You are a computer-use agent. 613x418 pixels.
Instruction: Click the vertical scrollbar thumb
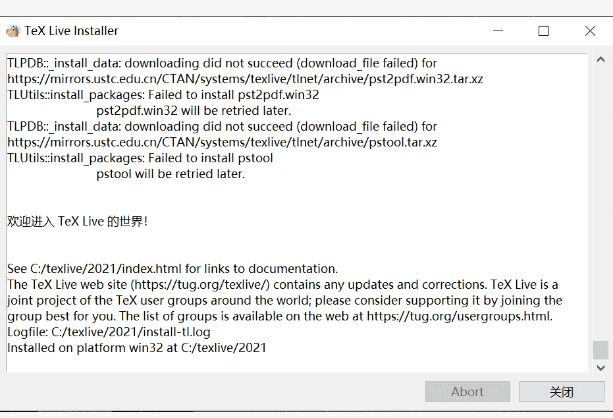(x=600, y=349)
